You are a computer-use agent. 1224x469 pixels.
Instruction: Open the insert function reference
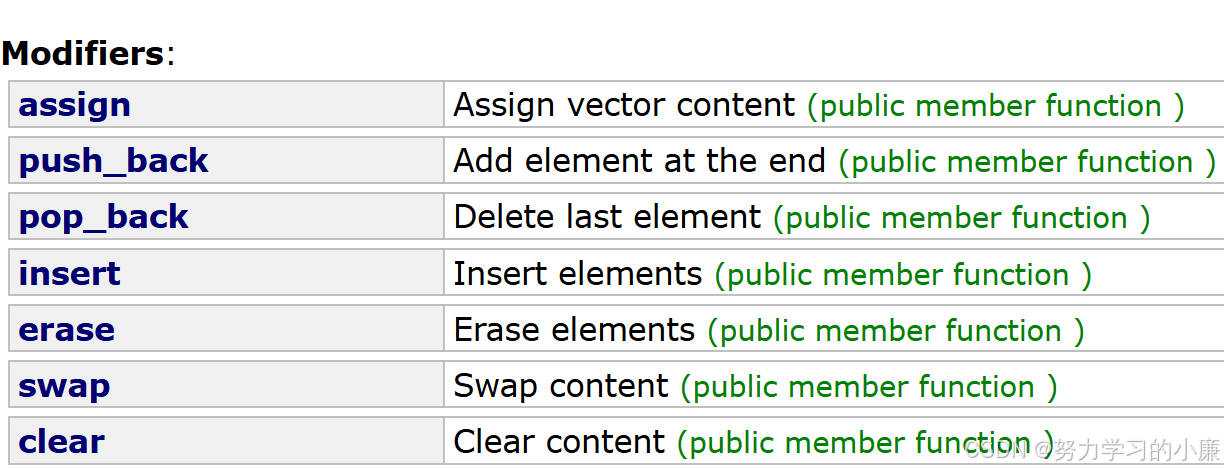coord(69,273)
